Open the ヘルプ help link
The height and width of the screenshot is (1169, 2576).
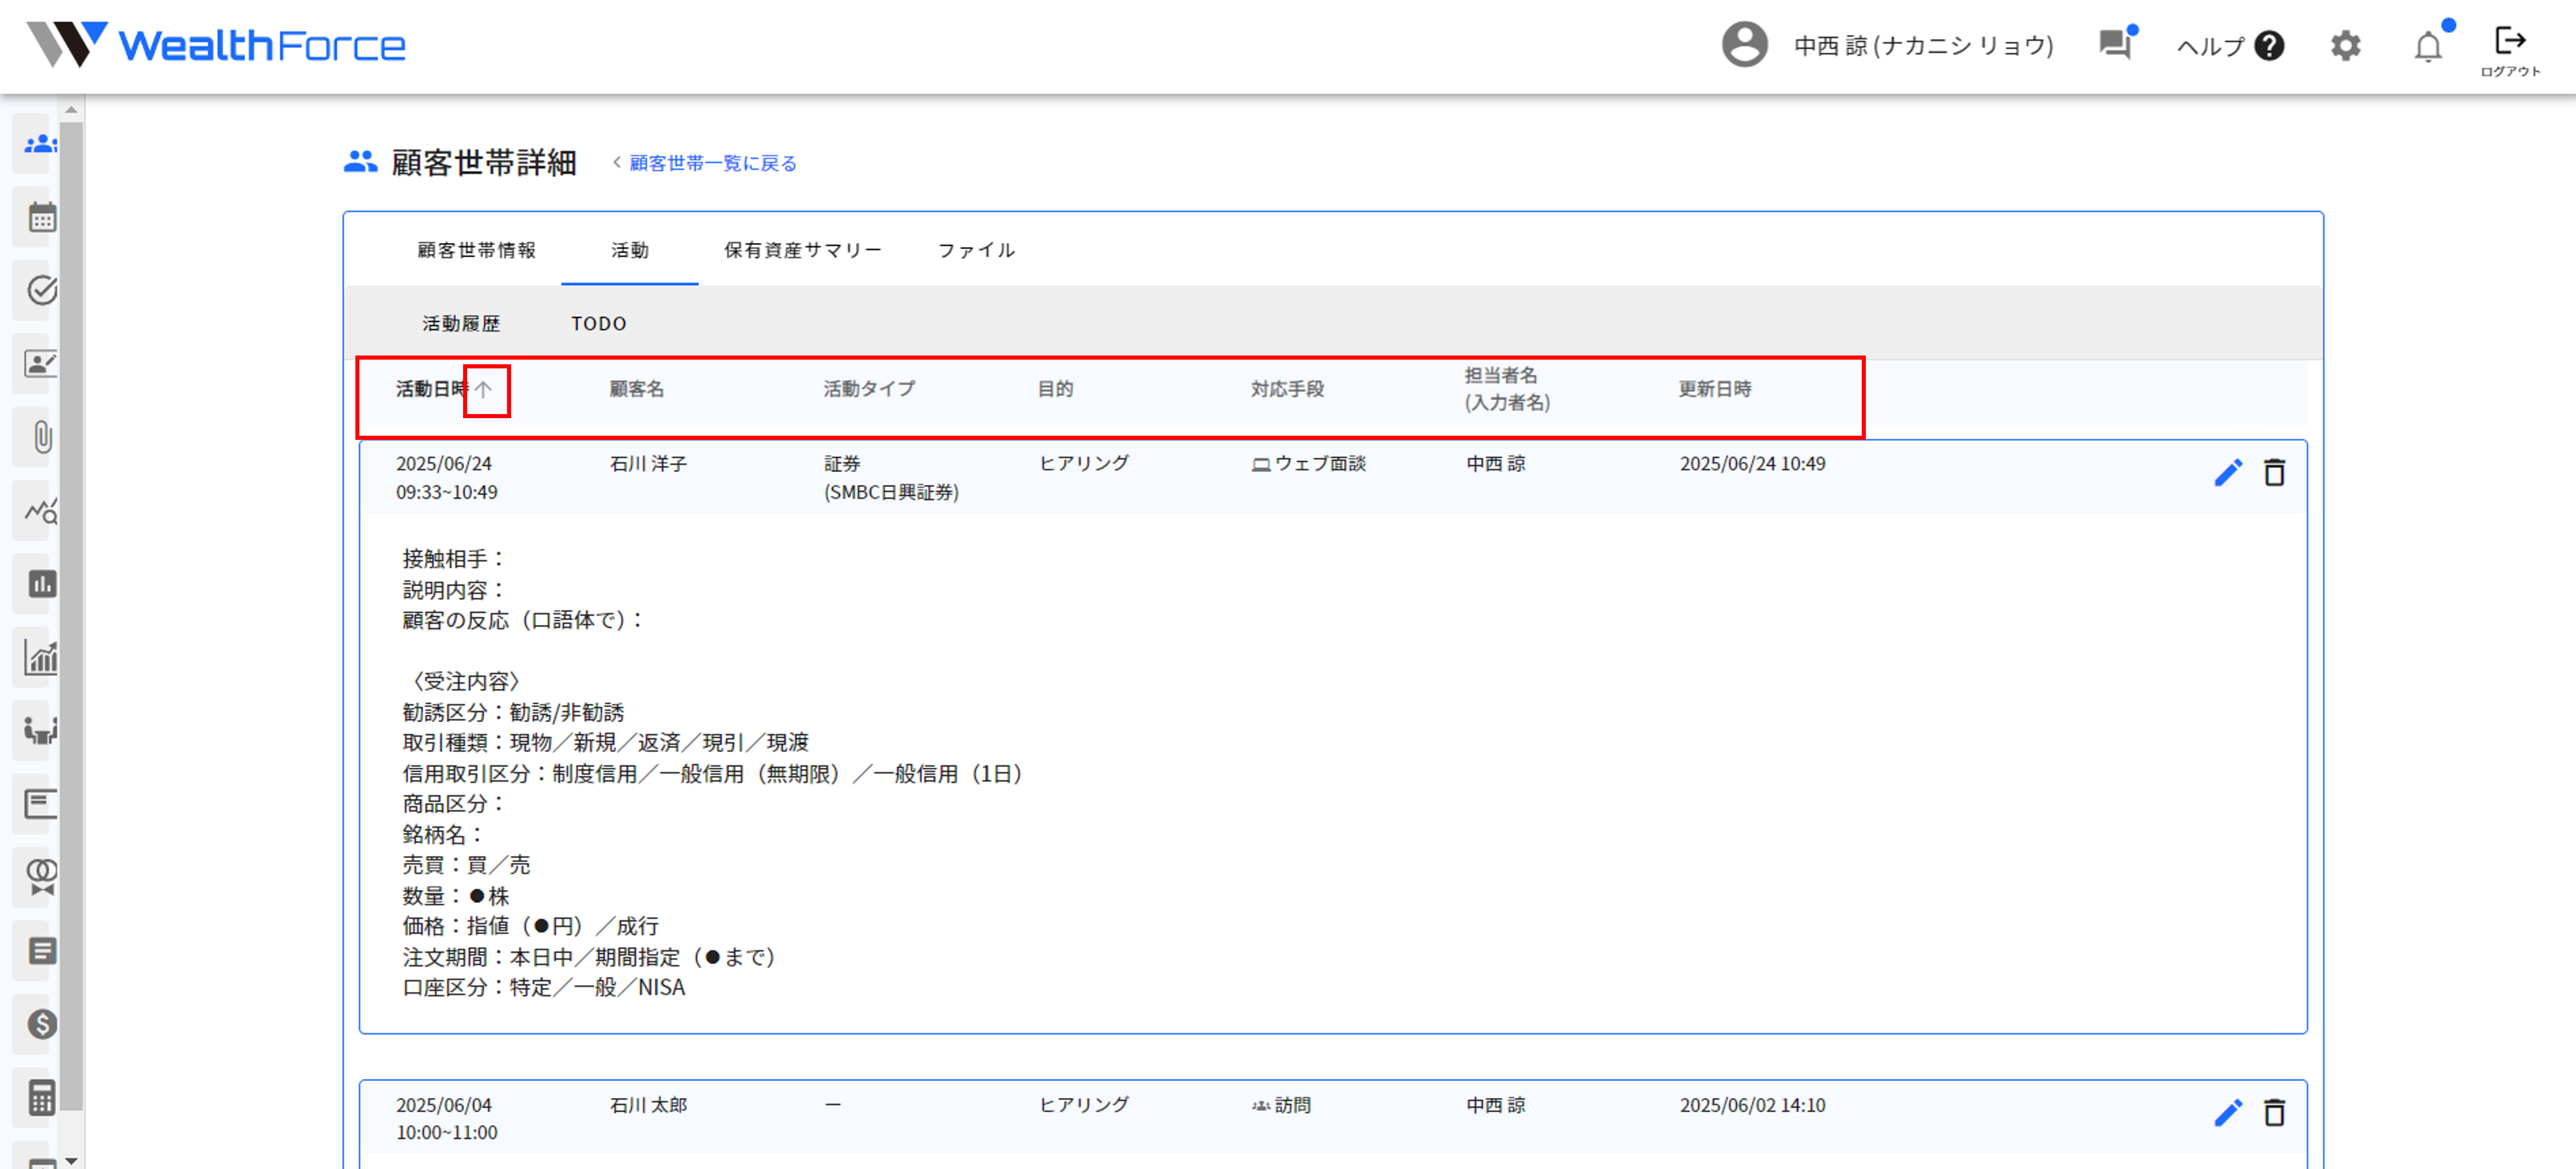click(x=2230, y=46)
